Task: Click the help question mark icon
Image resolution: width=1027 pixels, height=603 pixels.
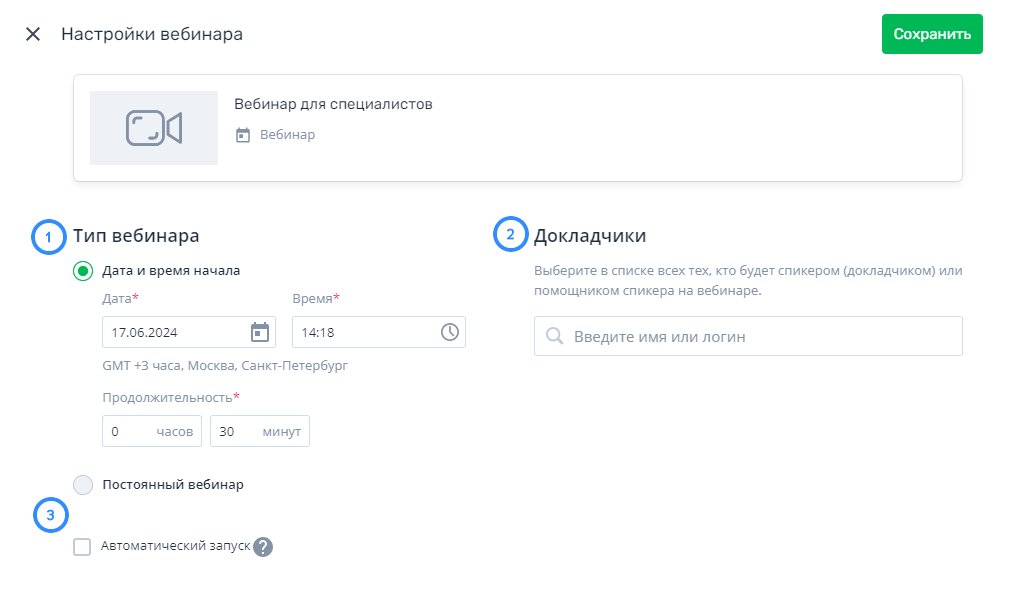Action: tap(263, 547)
